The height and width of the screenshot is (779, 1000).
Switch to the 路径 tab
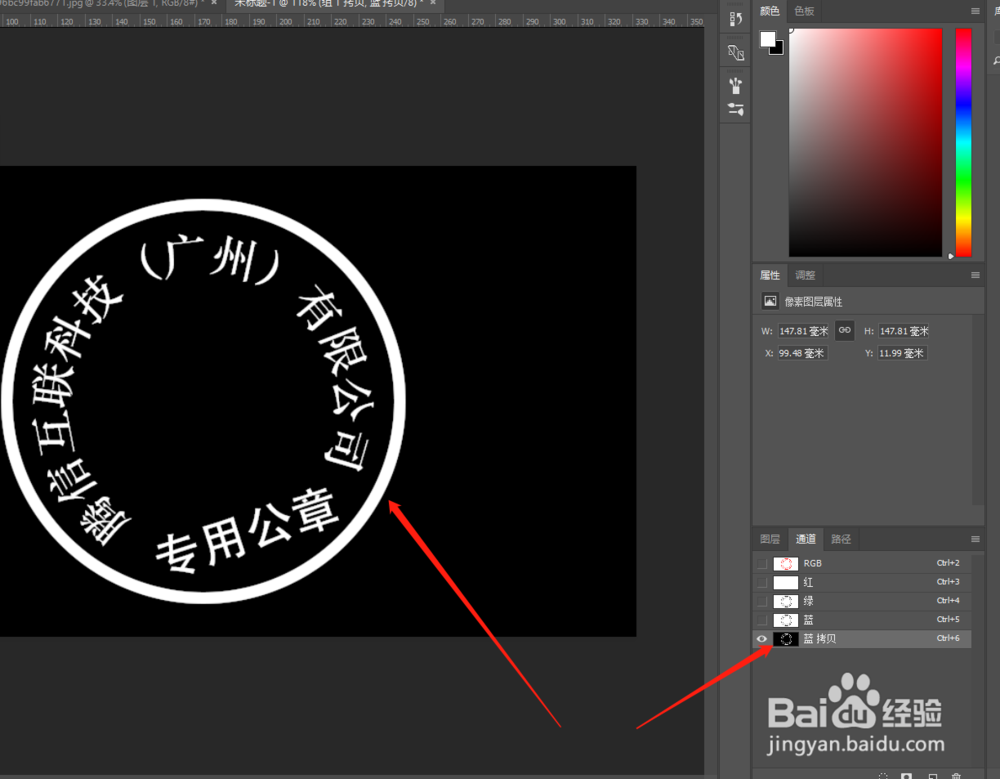[x=841, y=539]
